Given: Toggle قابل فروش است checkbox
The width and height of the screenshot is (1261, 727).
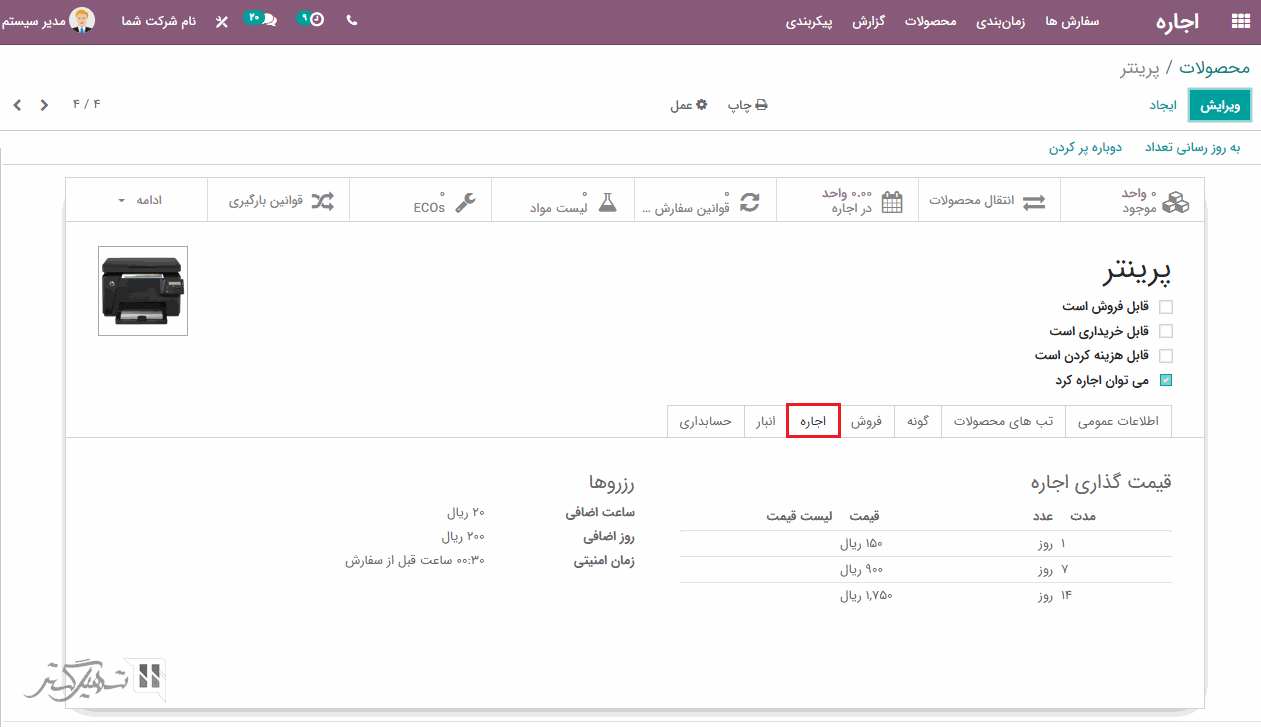Looking at the screenshot, I should tap(1165, 307).
